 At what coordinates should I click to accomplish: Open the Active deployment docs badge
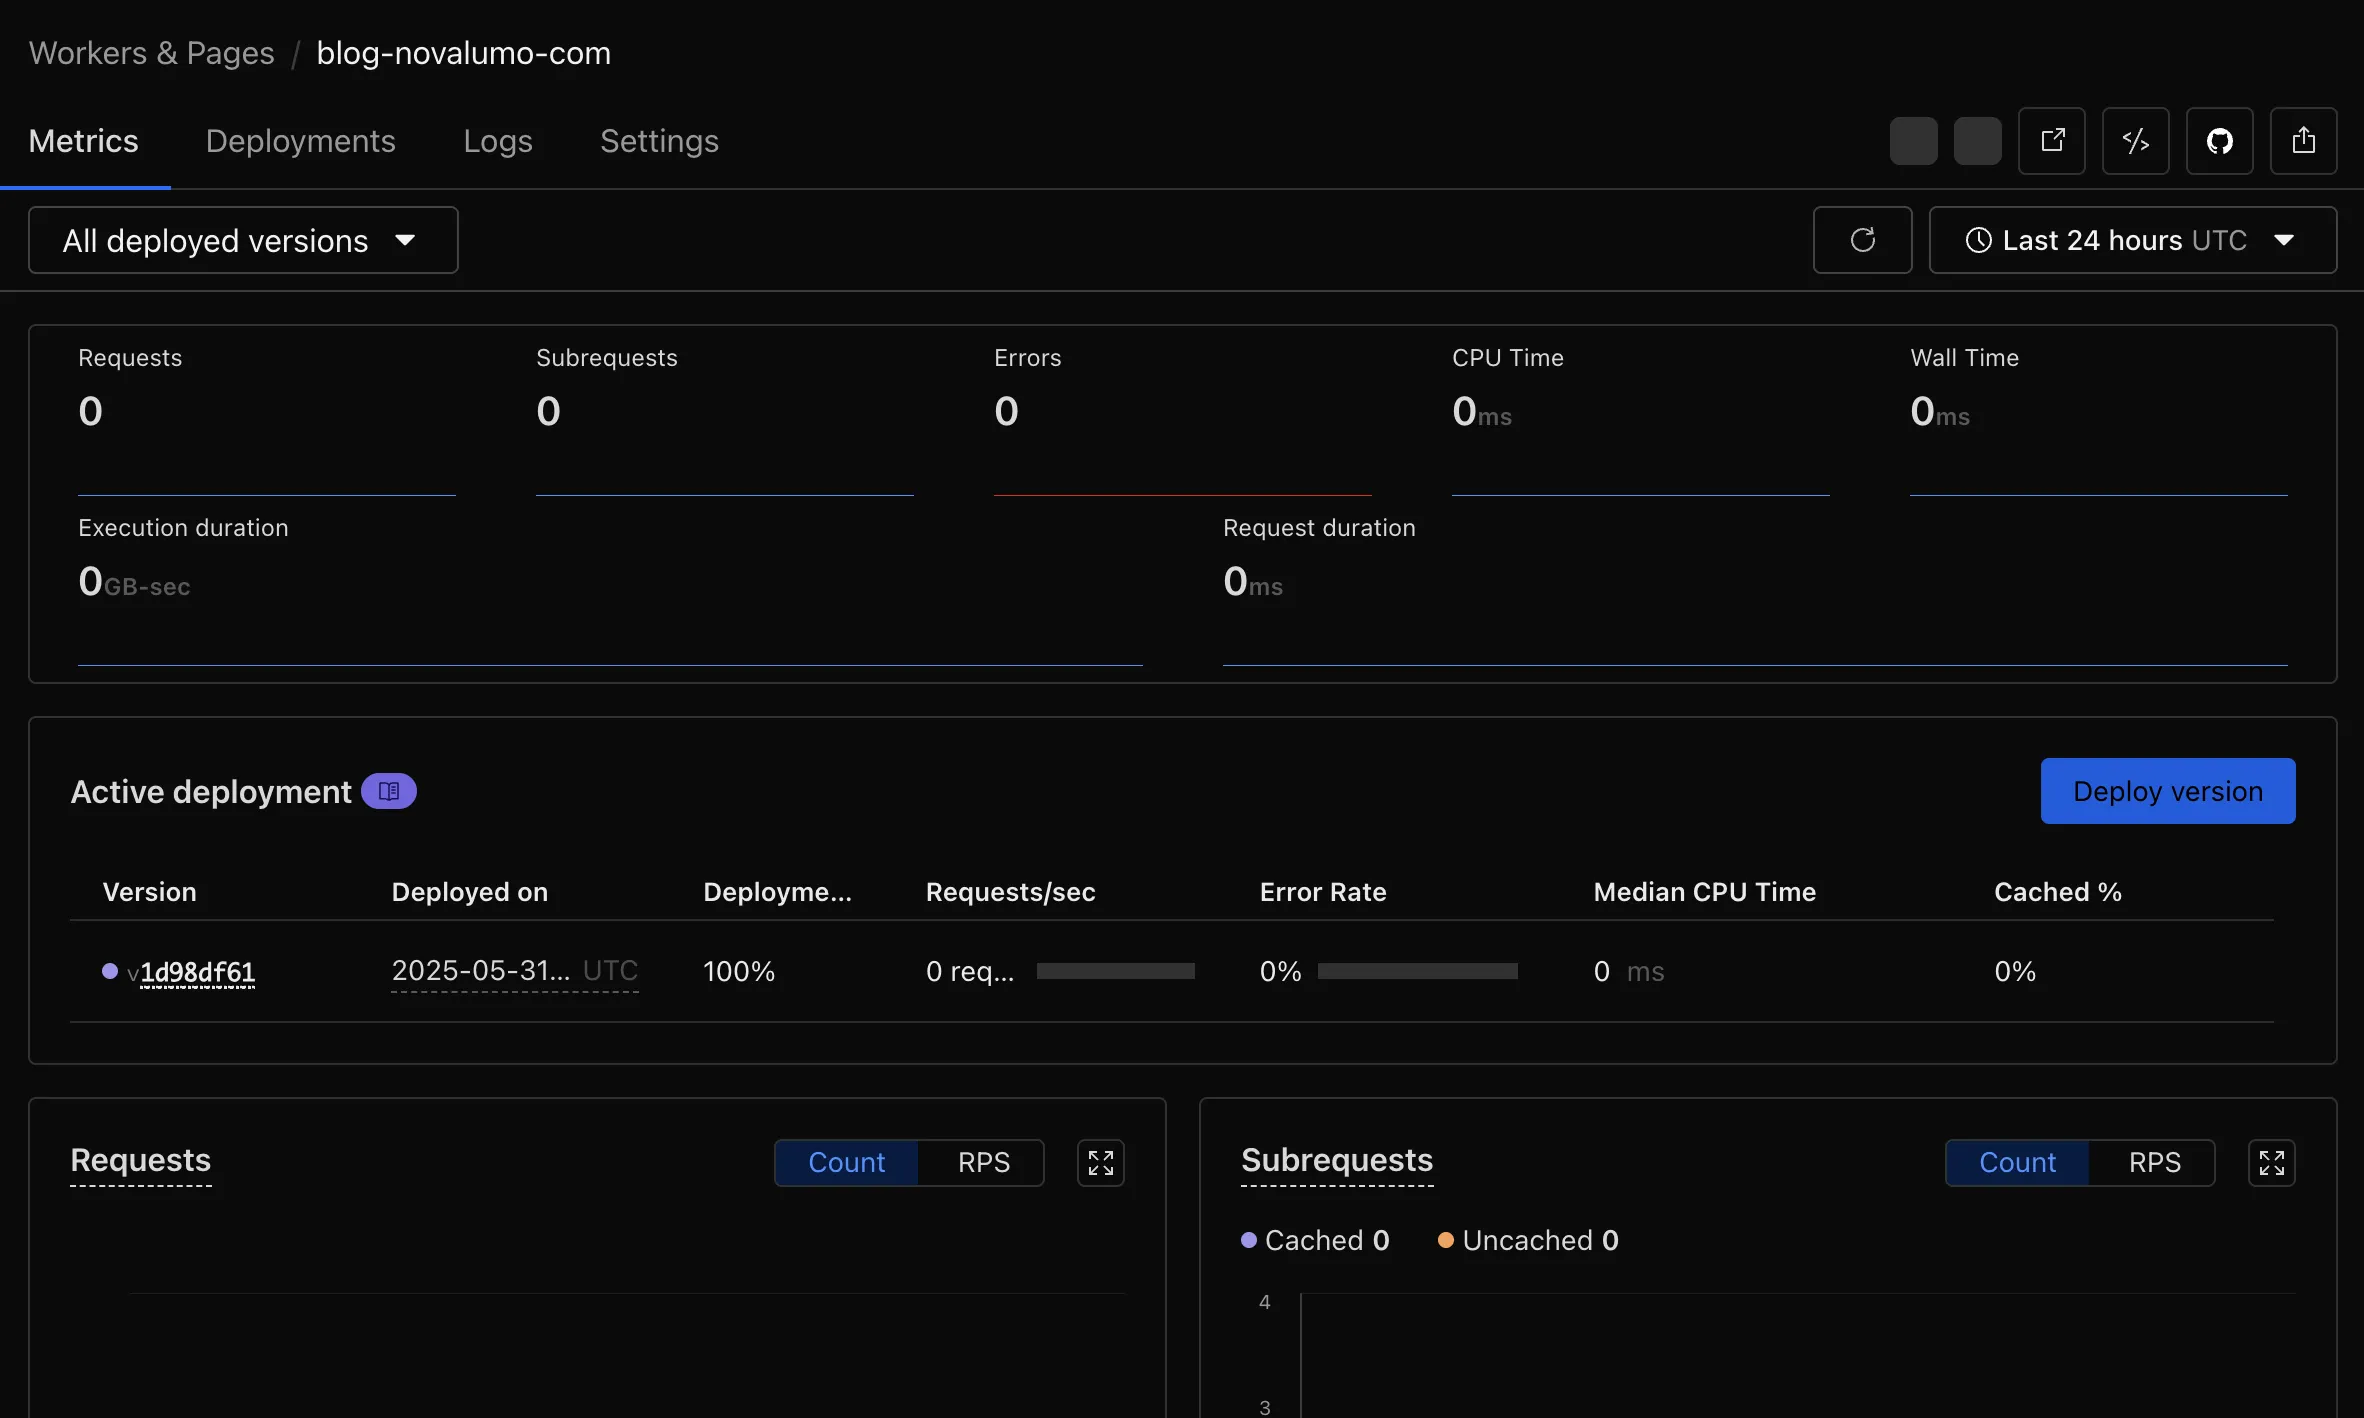pyautogui.click(x=389, y=791)
